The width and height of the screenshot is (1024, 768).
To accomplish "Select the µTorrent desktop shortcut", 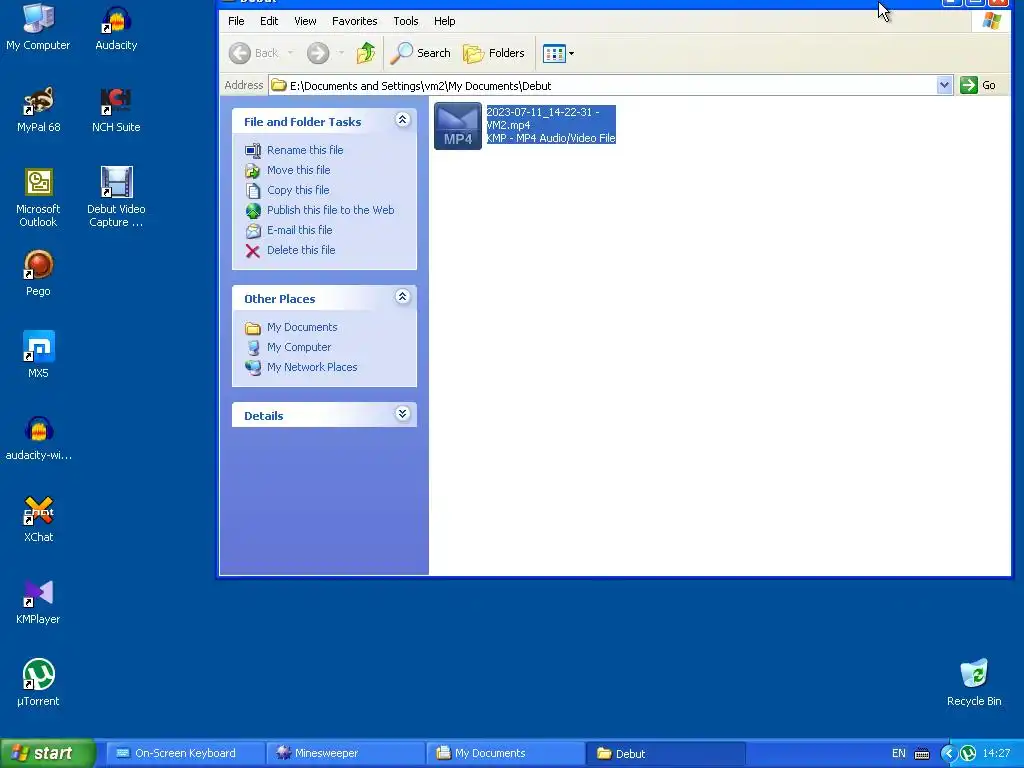I will [38, 683].
